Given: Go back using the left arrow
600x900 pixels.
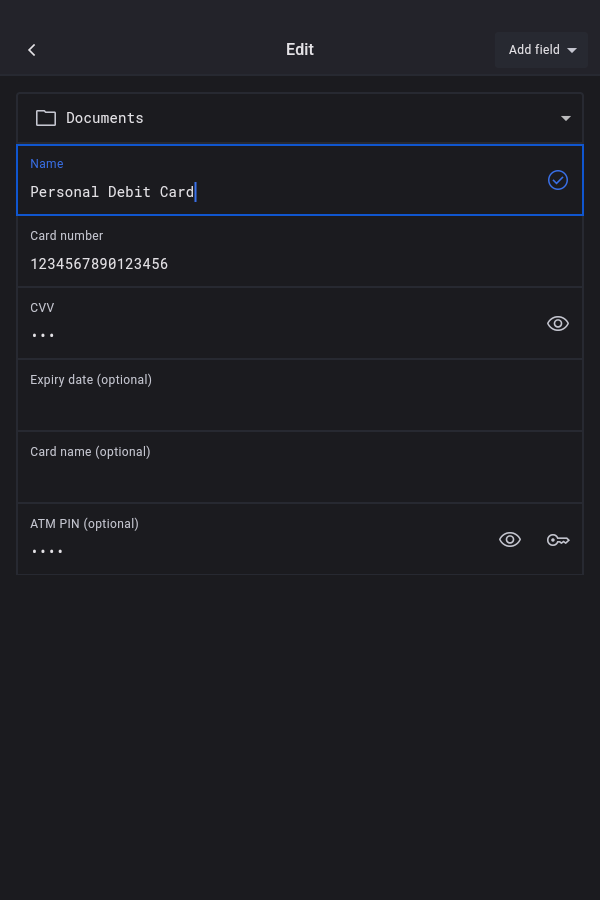Looking at the screenshot, I should coord(32,50).
